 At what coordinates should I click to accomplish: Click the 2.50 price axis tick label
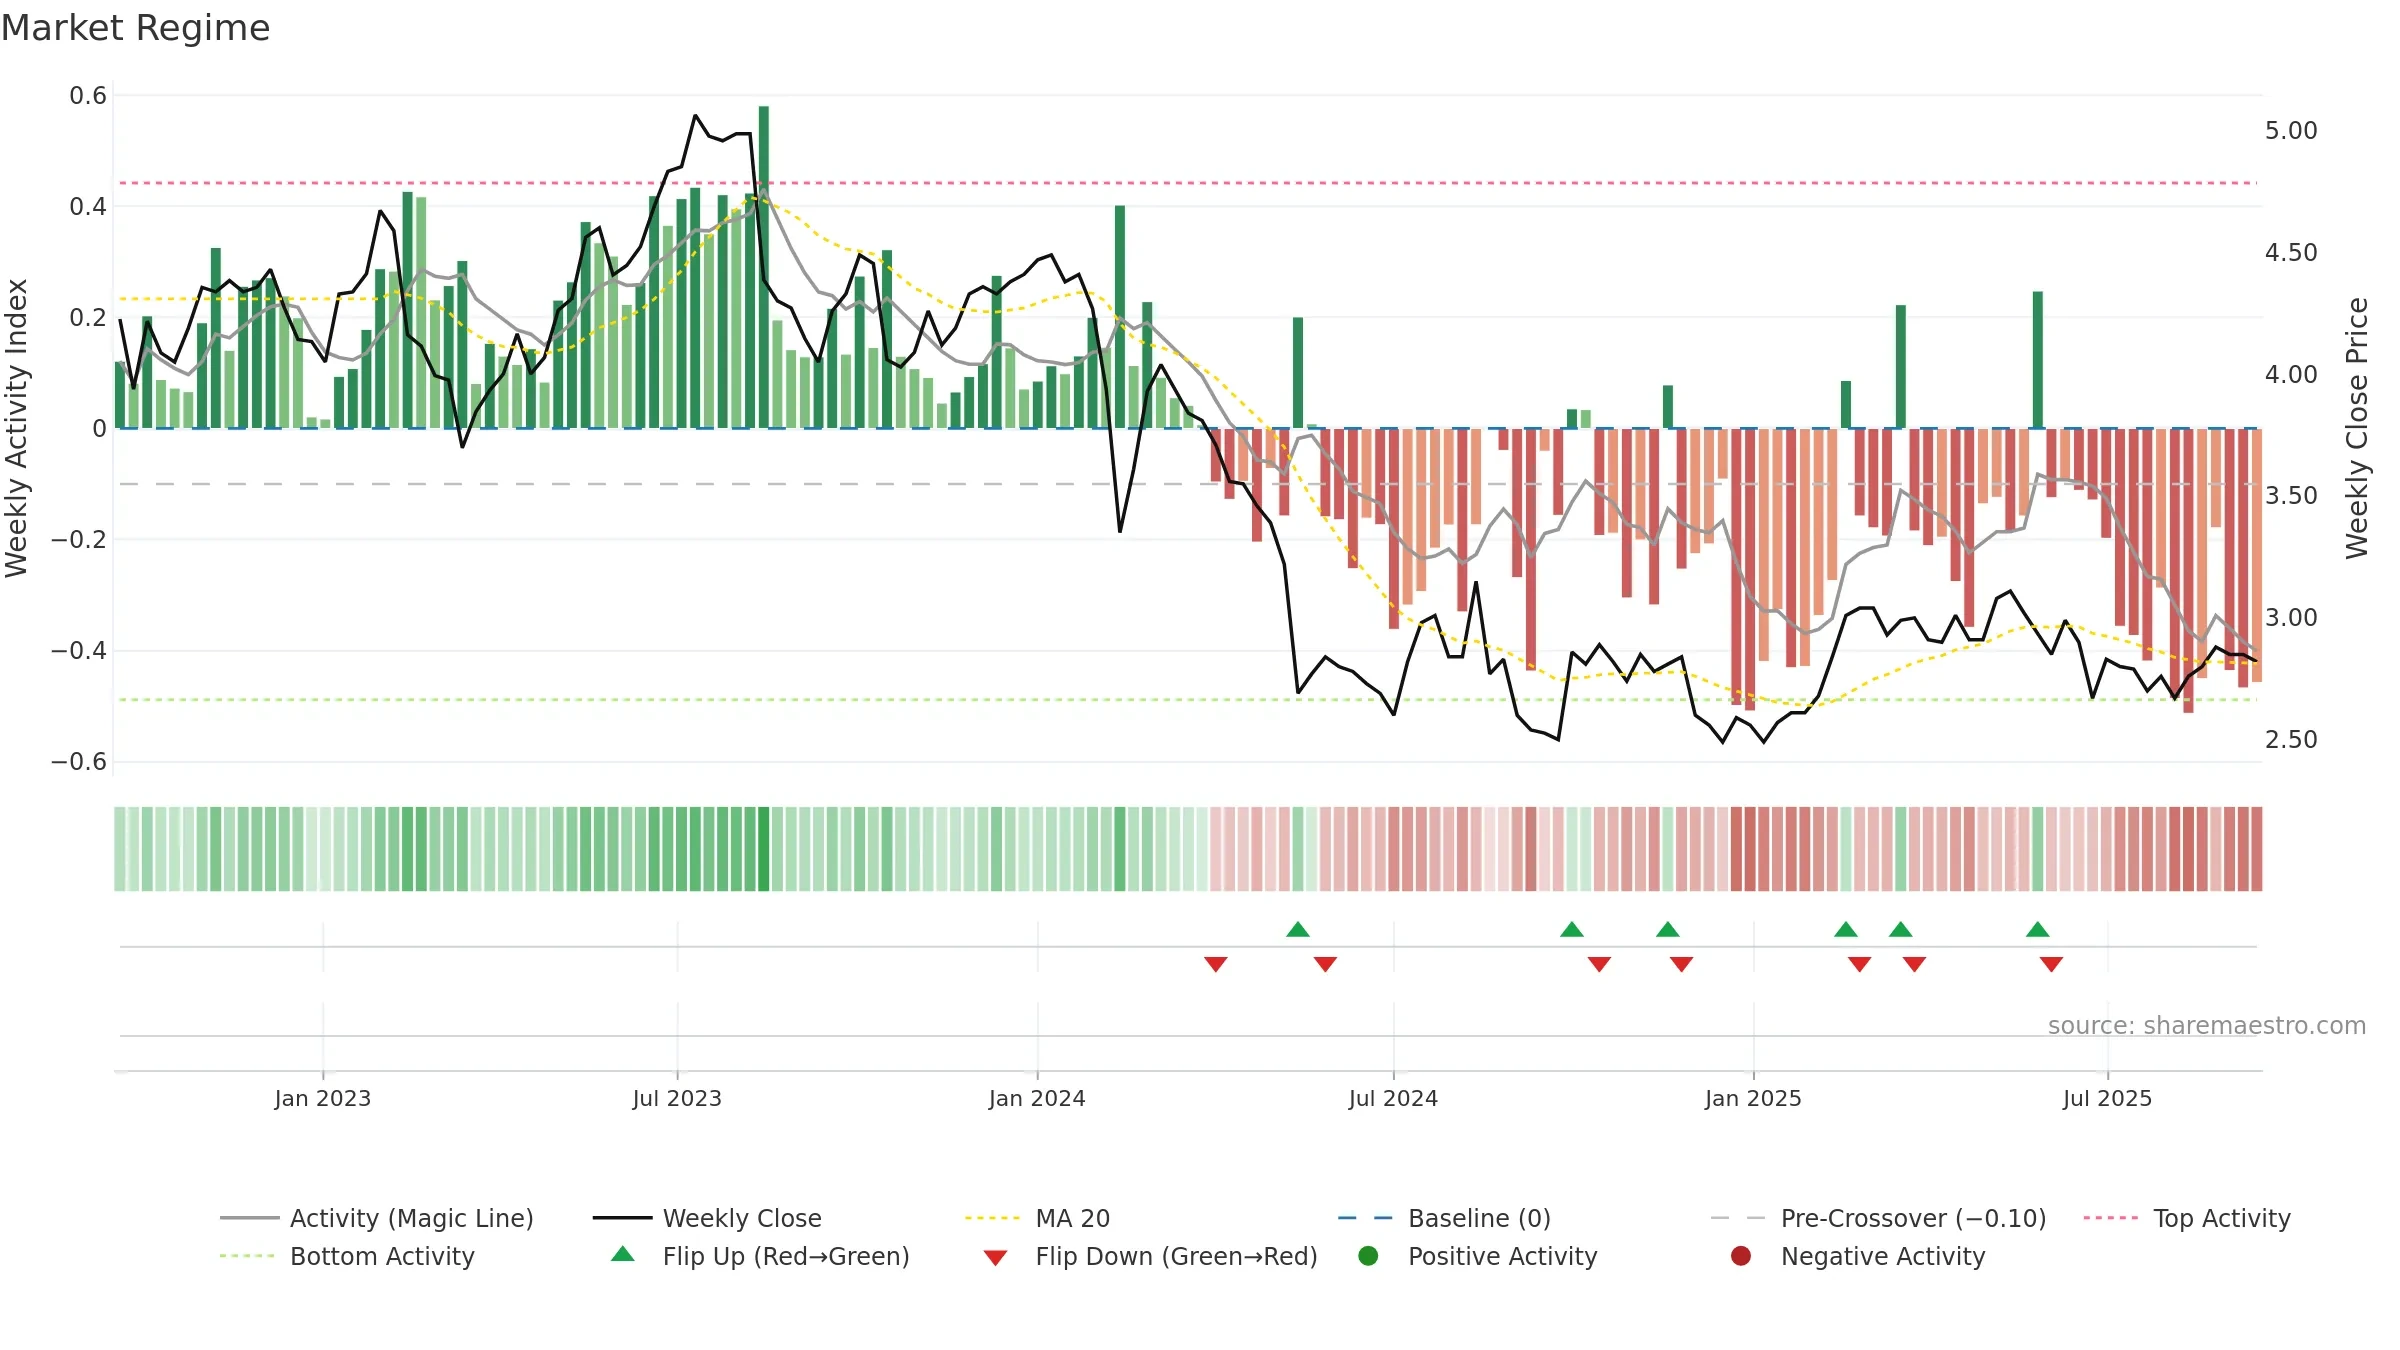2291,740
